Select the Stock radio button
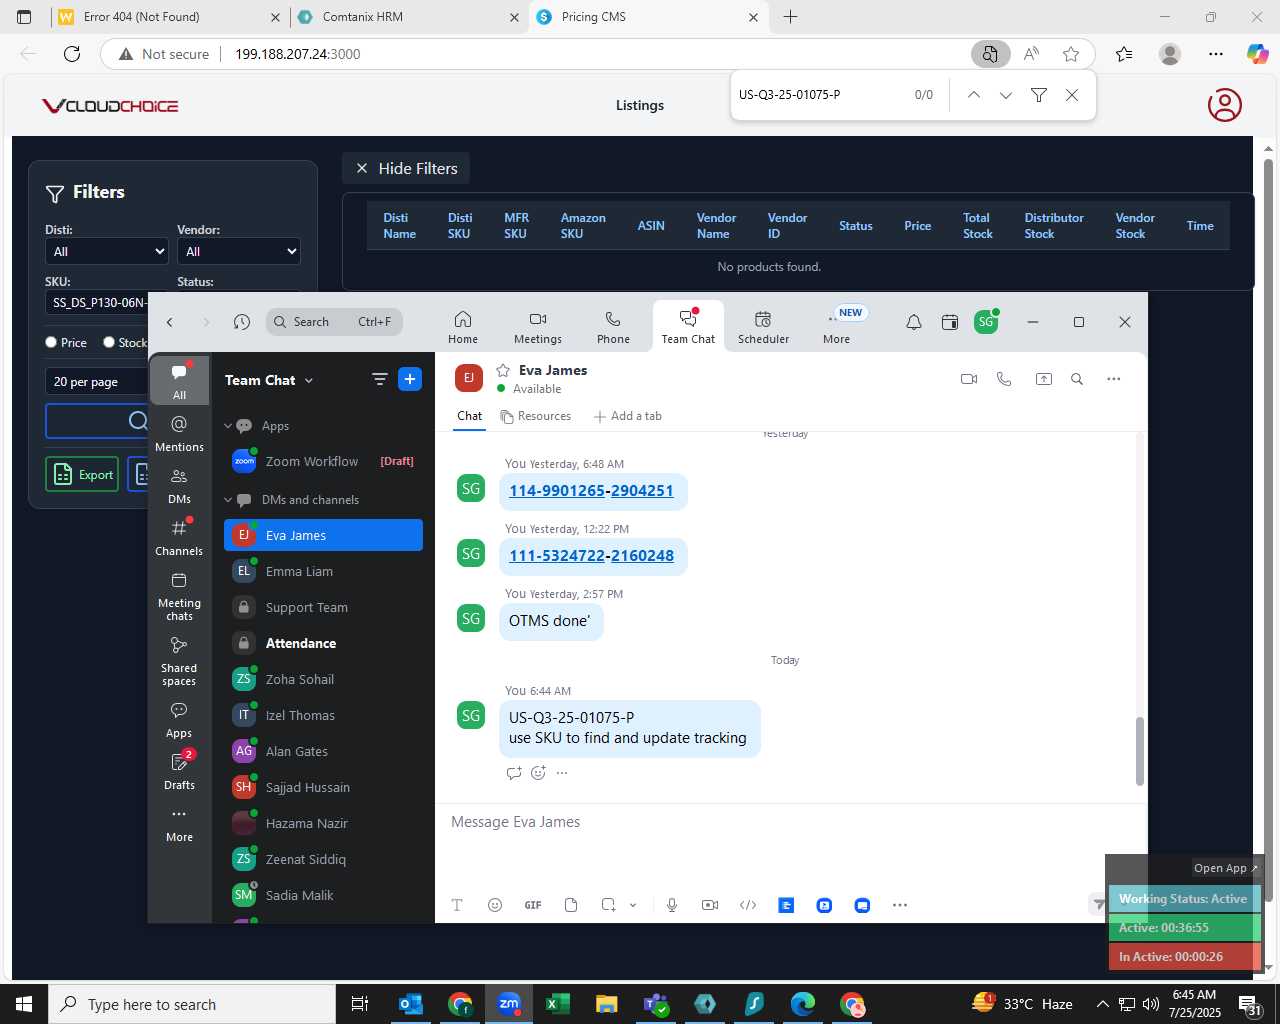The height and width of the screenshot is (1024, 1280). [109, 342]
